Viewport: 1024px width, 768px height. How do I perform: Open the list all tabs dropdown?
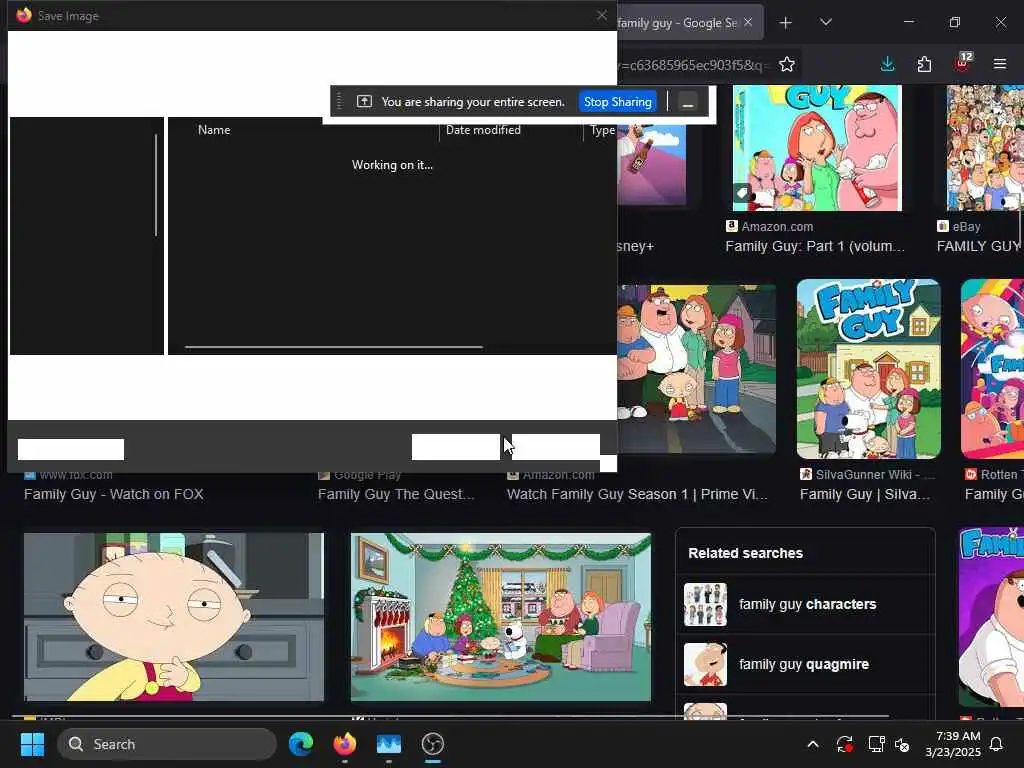825,22
